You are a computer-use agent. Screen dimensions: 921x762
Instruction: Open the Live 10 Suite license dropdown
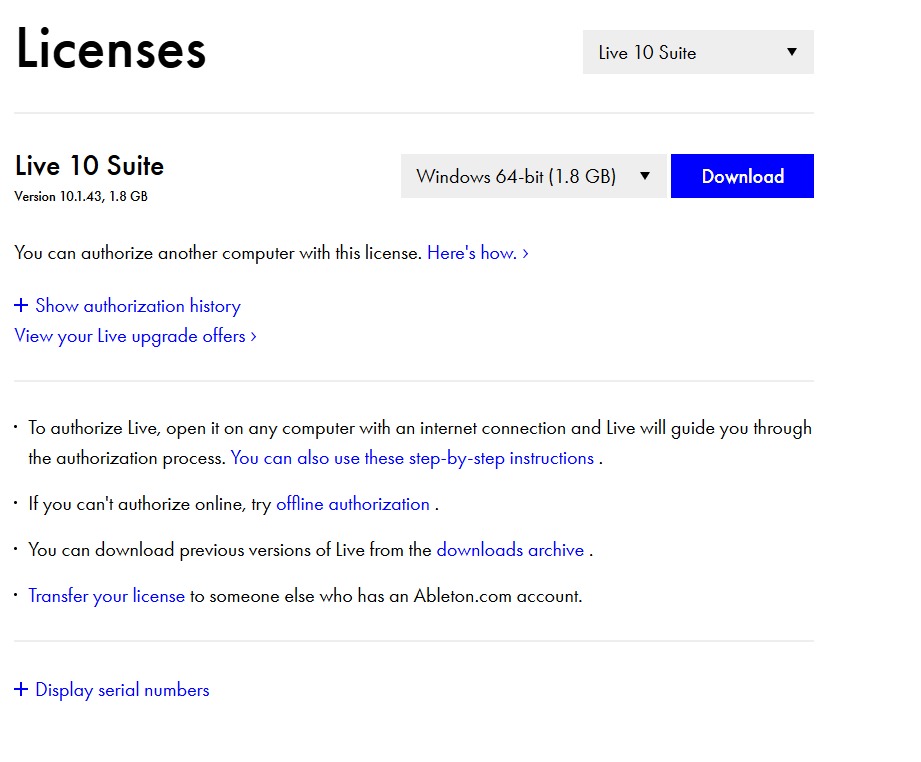coord(698,52)
